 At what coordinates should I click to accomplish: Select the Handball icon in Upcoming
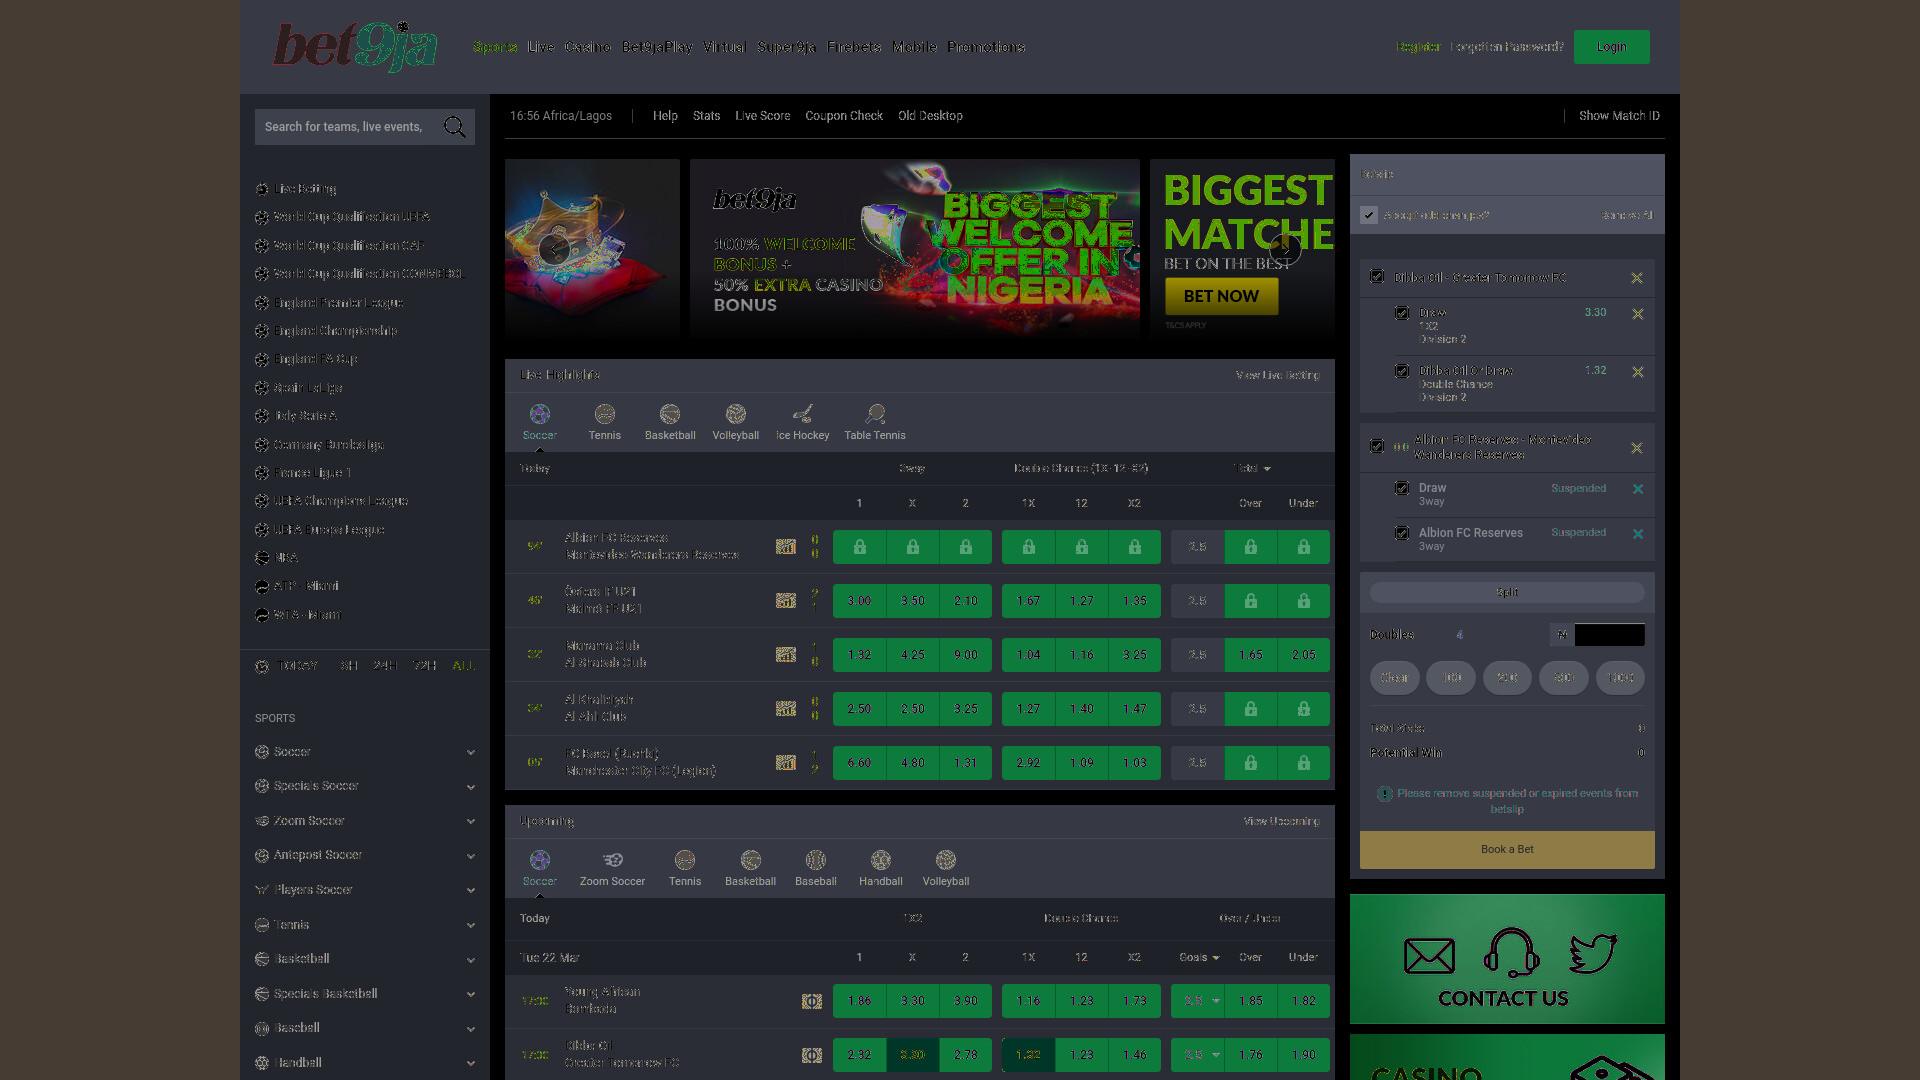pos(881,860)
